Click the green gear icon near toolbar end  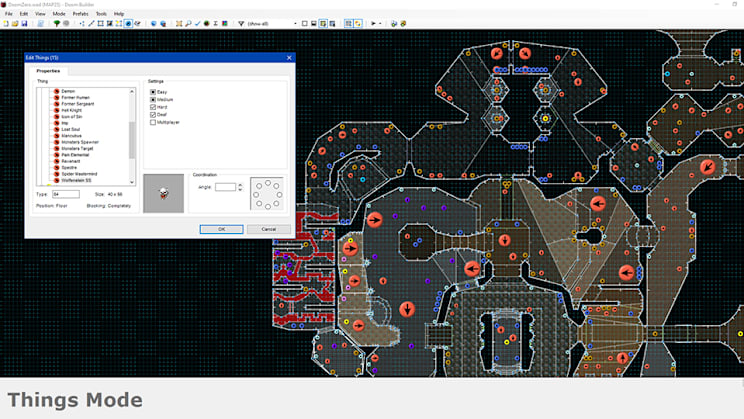(x=394, y=23)
